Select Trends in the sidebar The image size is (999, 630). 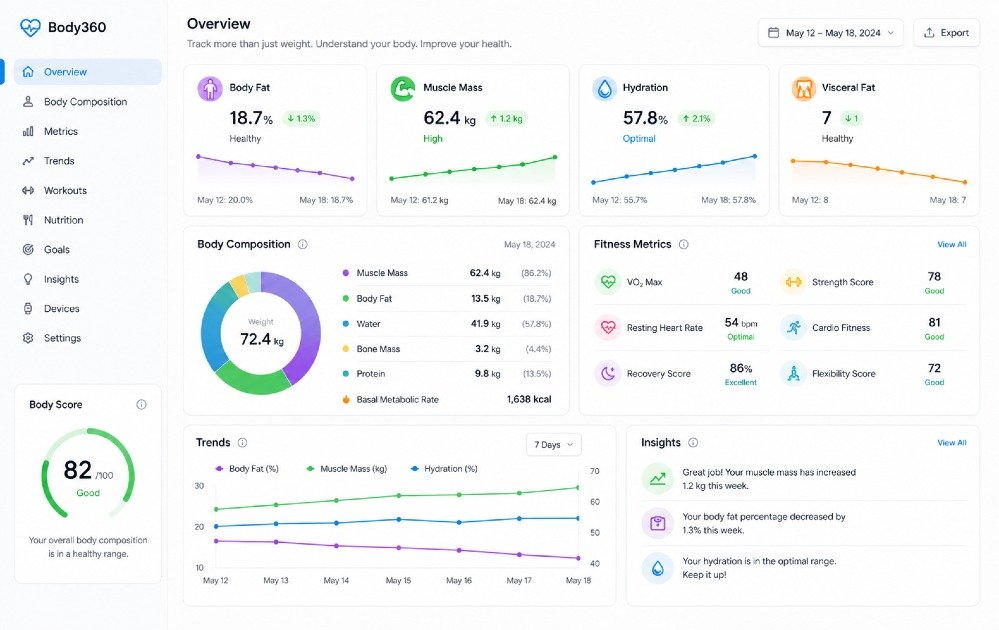(88, 161)
